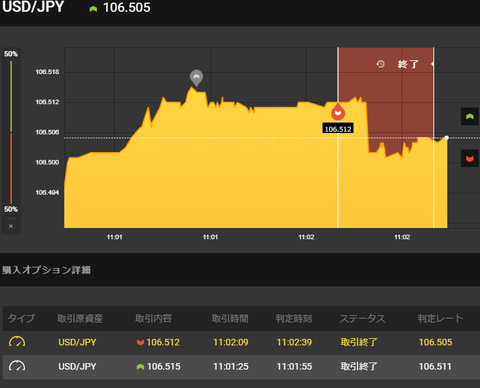
Task: Click the red down-arrow trade marker pin
Action: point(338,112)
